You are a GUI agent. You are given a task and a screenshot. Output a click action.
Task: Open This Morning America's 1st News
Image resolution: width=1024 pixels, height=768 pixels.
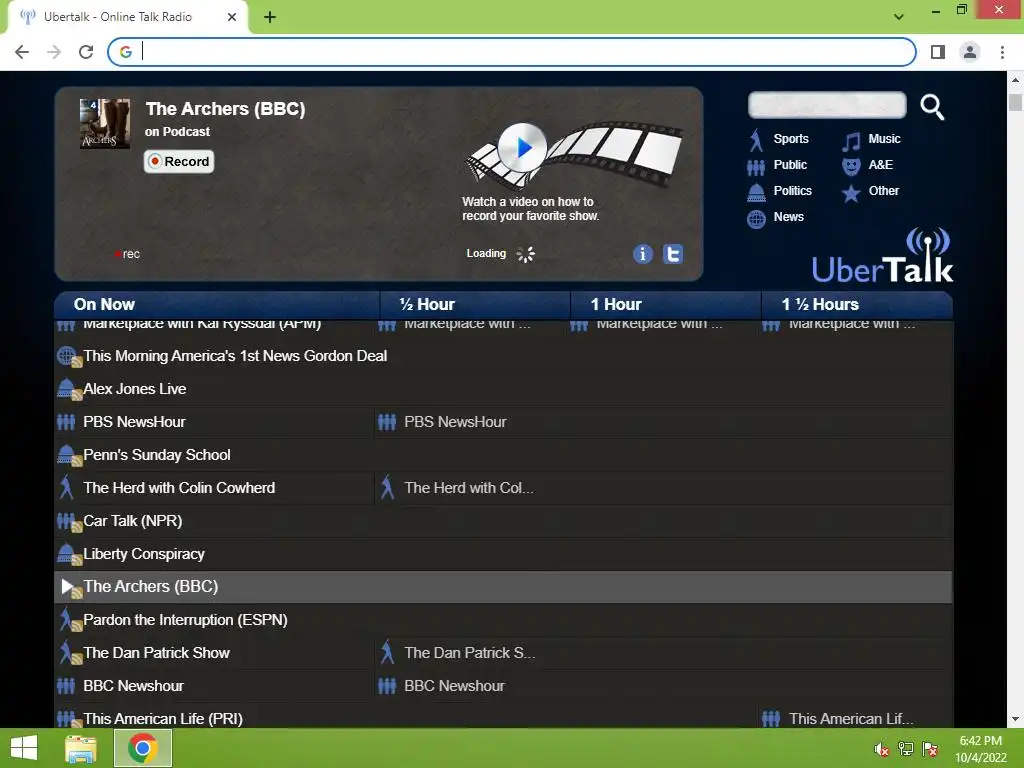click(x=235, y=356)
